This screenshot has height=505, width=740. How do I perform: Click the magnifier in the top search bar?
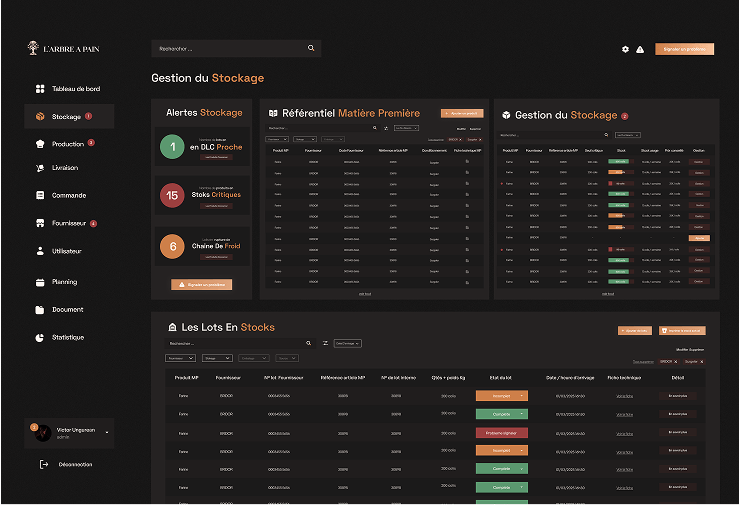[311, 48]
